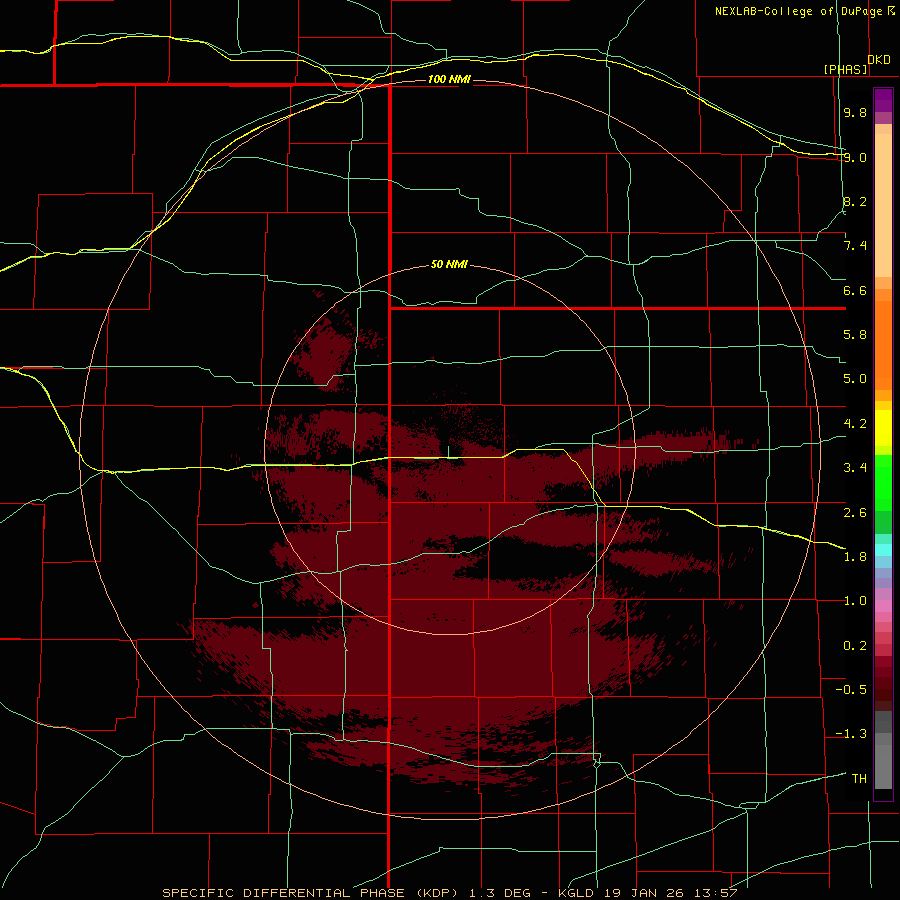This screenshot has height=900, width=900.
Task: Pick the yellow segment of the color bar
Action: [883, 428]
